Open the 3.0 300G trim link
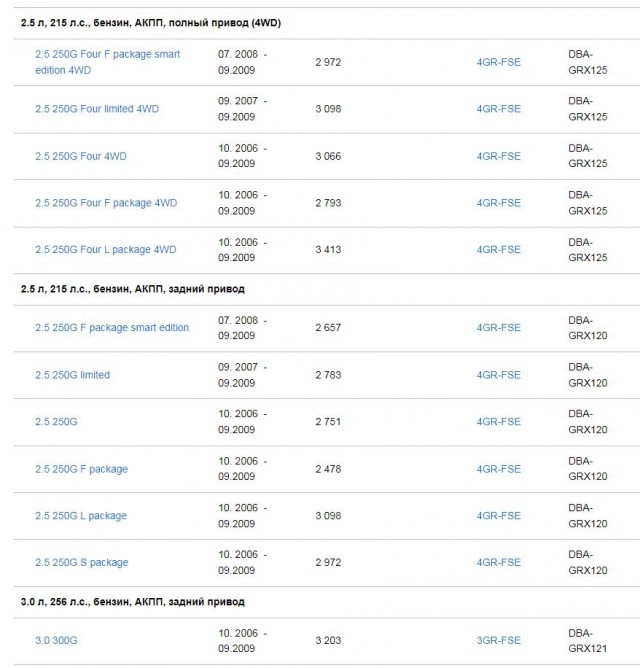This screenshot has height=668, width=640. (x=56, y=640)
